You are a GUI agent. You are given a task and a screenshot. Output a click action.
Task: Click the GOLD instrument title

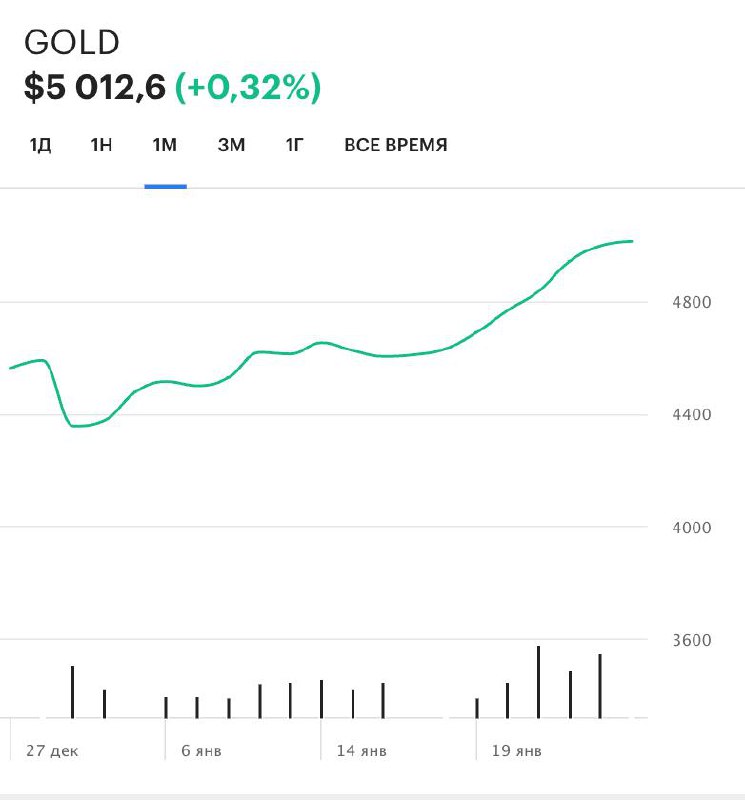click(x=72, y=43)
